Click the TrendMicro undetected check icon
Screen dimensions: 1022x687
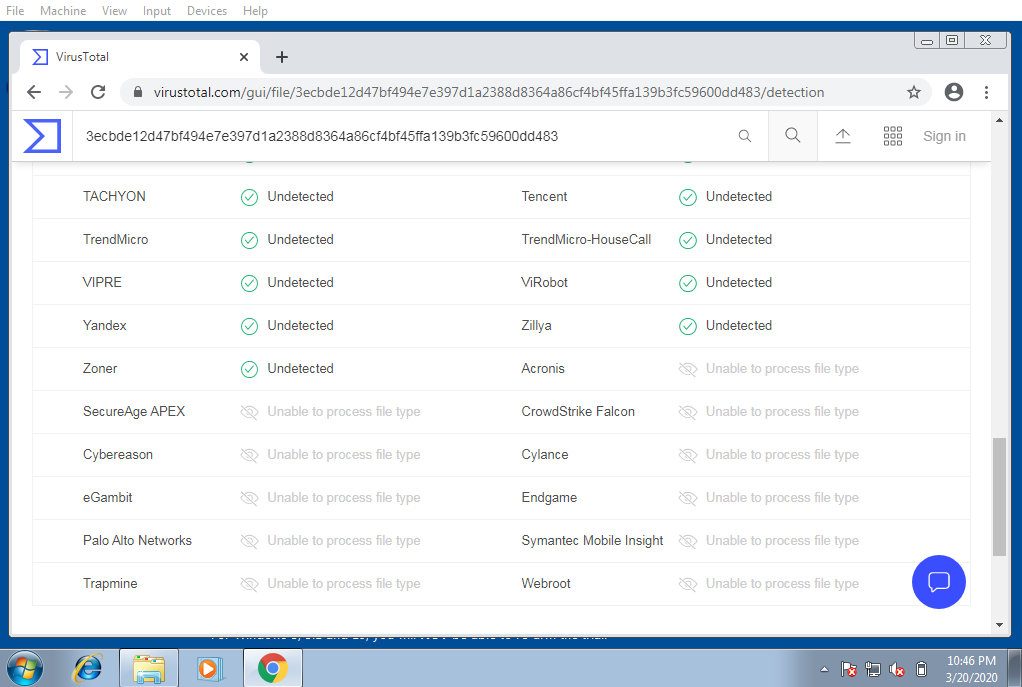[x=250, y=240]
